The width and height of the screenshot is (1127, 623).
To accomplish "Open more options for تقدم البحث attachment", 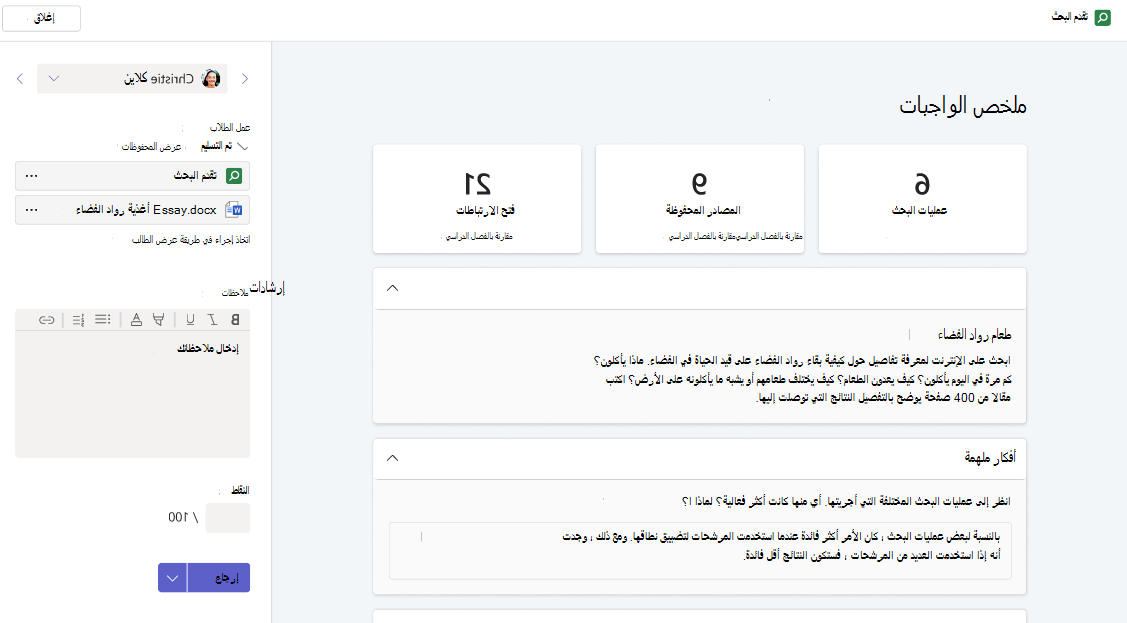I will pos(32,175).
